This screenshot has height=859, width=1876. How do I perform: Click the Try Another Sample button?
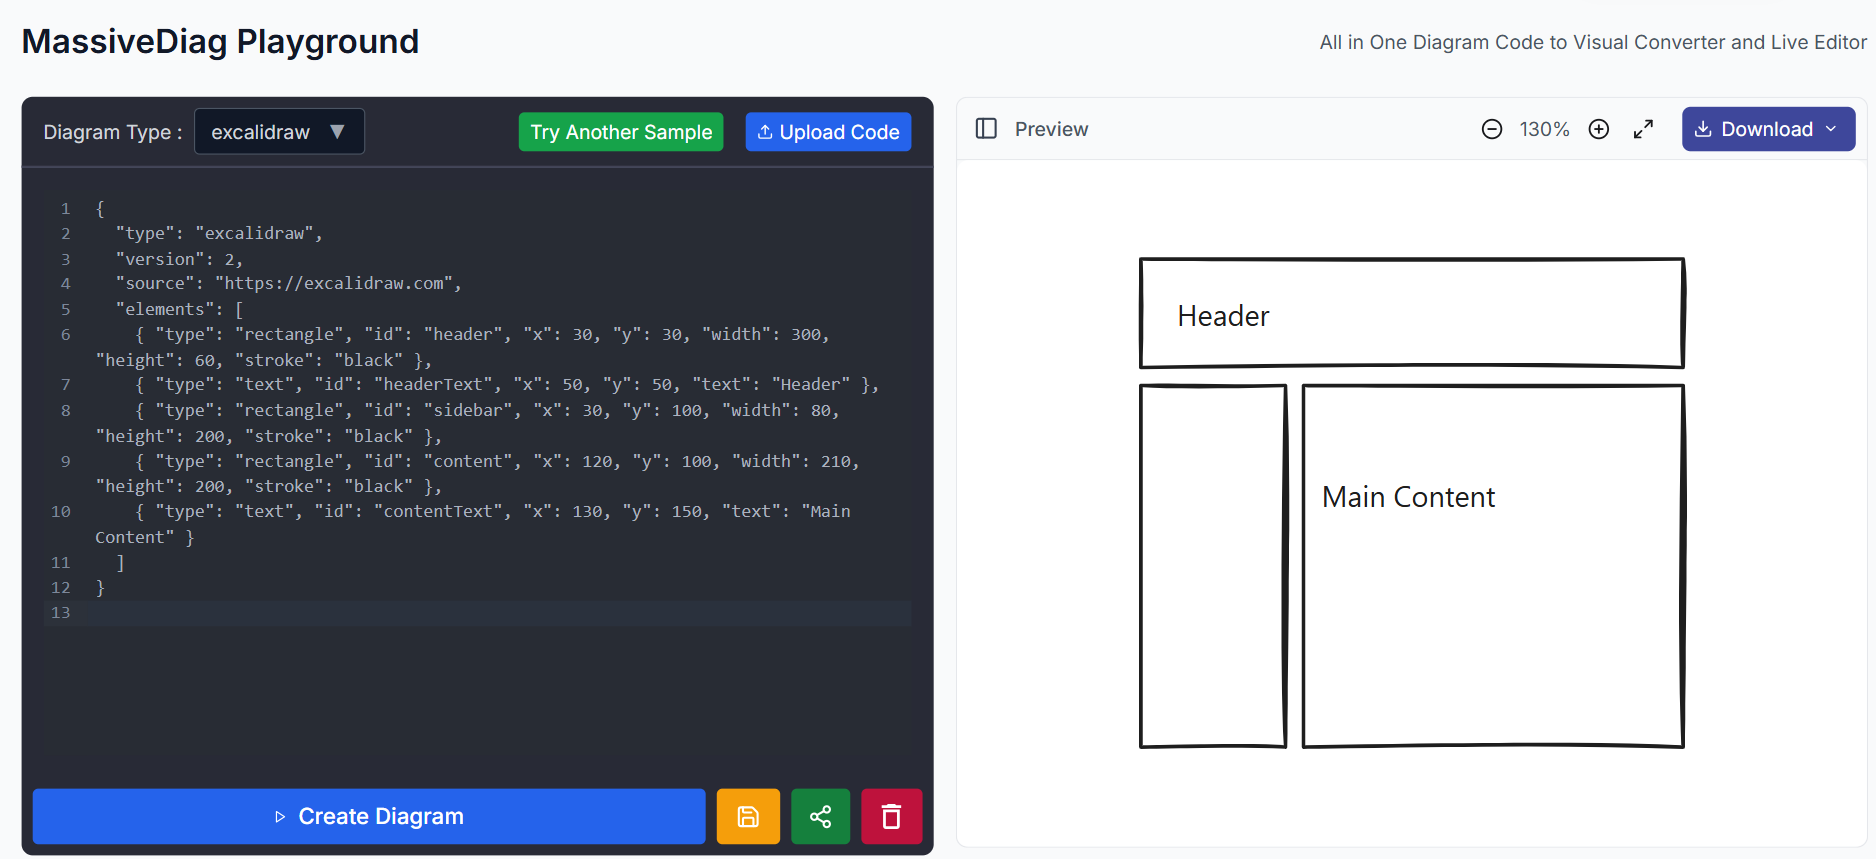tap(620, 132)
